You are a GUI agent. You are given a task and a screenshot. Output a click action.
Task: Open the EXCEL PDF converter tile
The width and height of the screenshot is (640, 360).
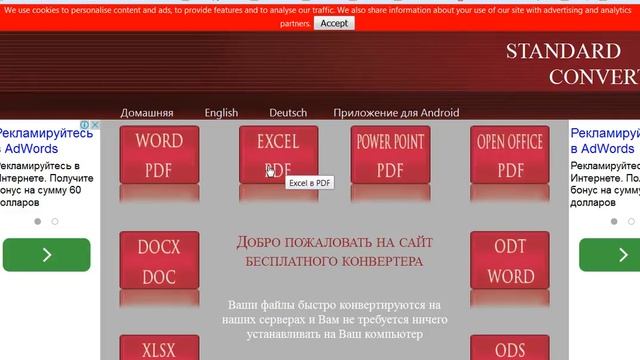(279, 155)
